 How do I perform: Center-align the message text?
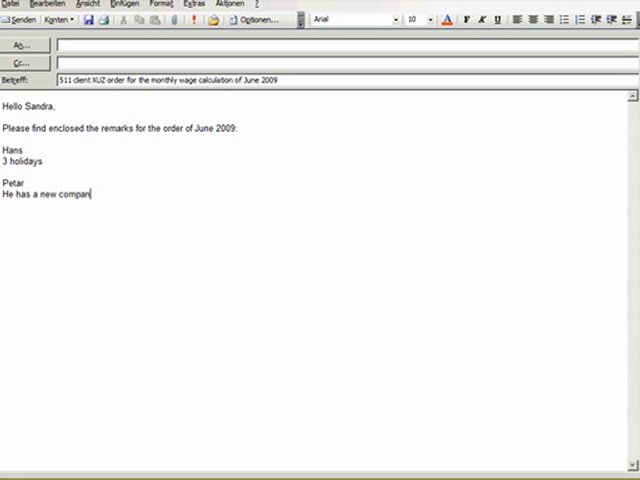click(x=533, y=20)
